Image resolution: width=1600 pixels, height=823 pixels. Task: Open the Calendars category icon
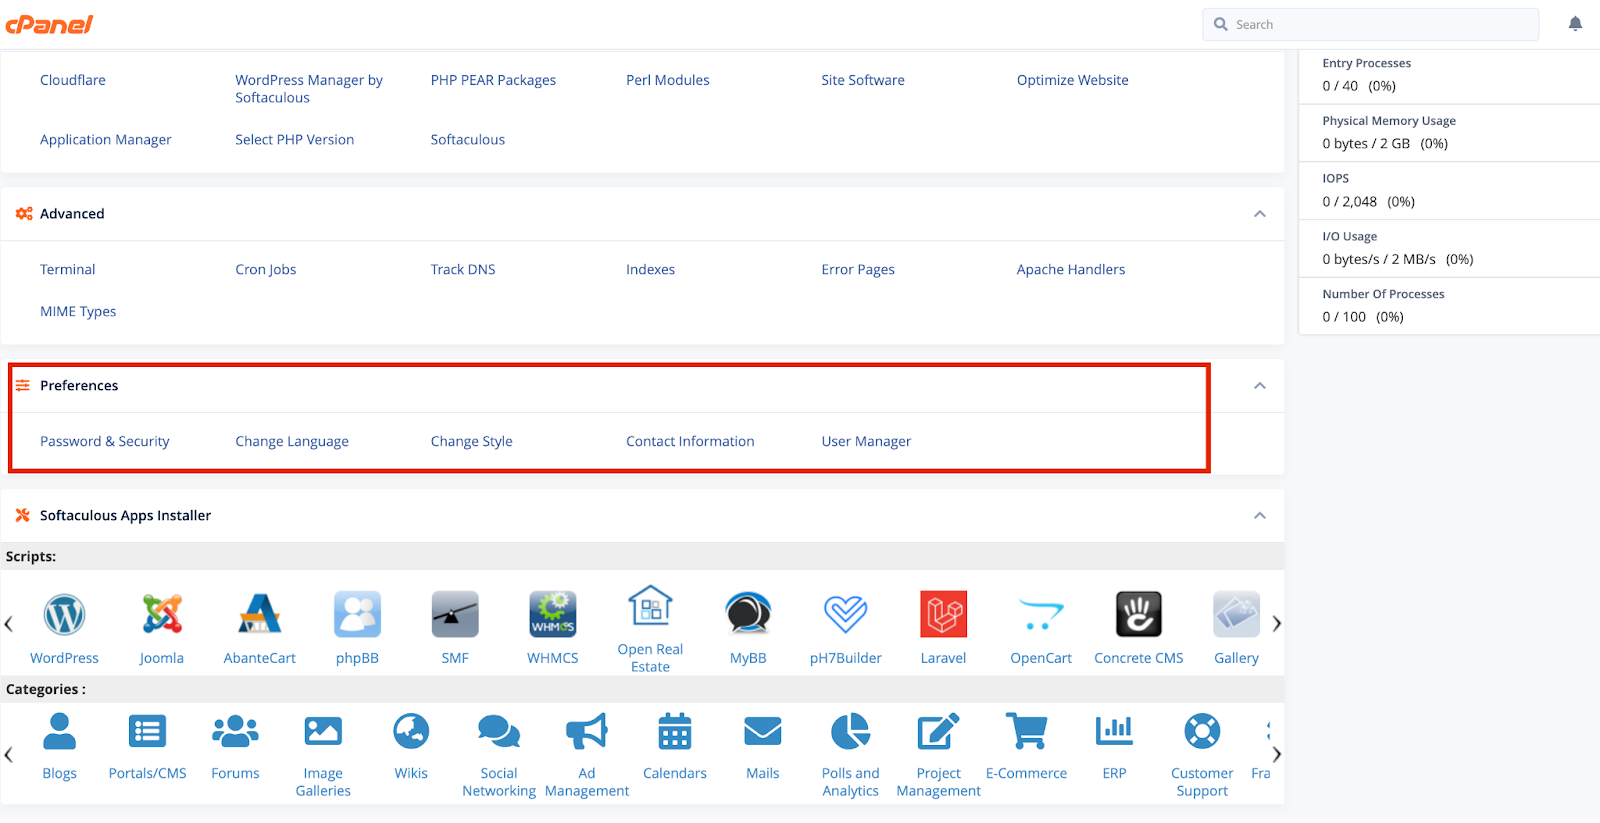point(675,732)
